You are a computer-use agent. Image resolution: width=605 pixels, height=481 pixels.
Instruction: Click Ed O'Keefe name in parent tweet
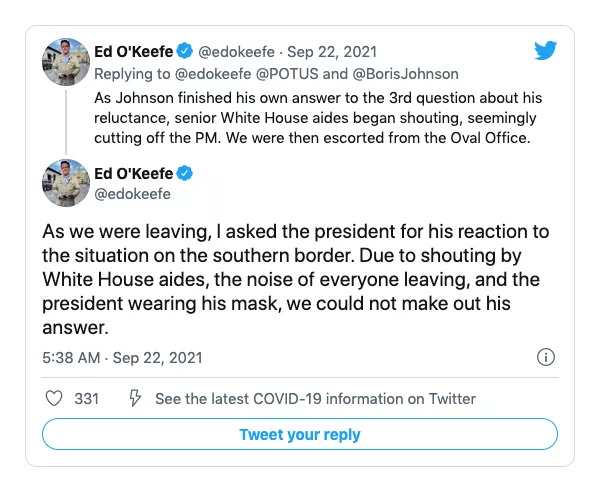click(133, 51)
